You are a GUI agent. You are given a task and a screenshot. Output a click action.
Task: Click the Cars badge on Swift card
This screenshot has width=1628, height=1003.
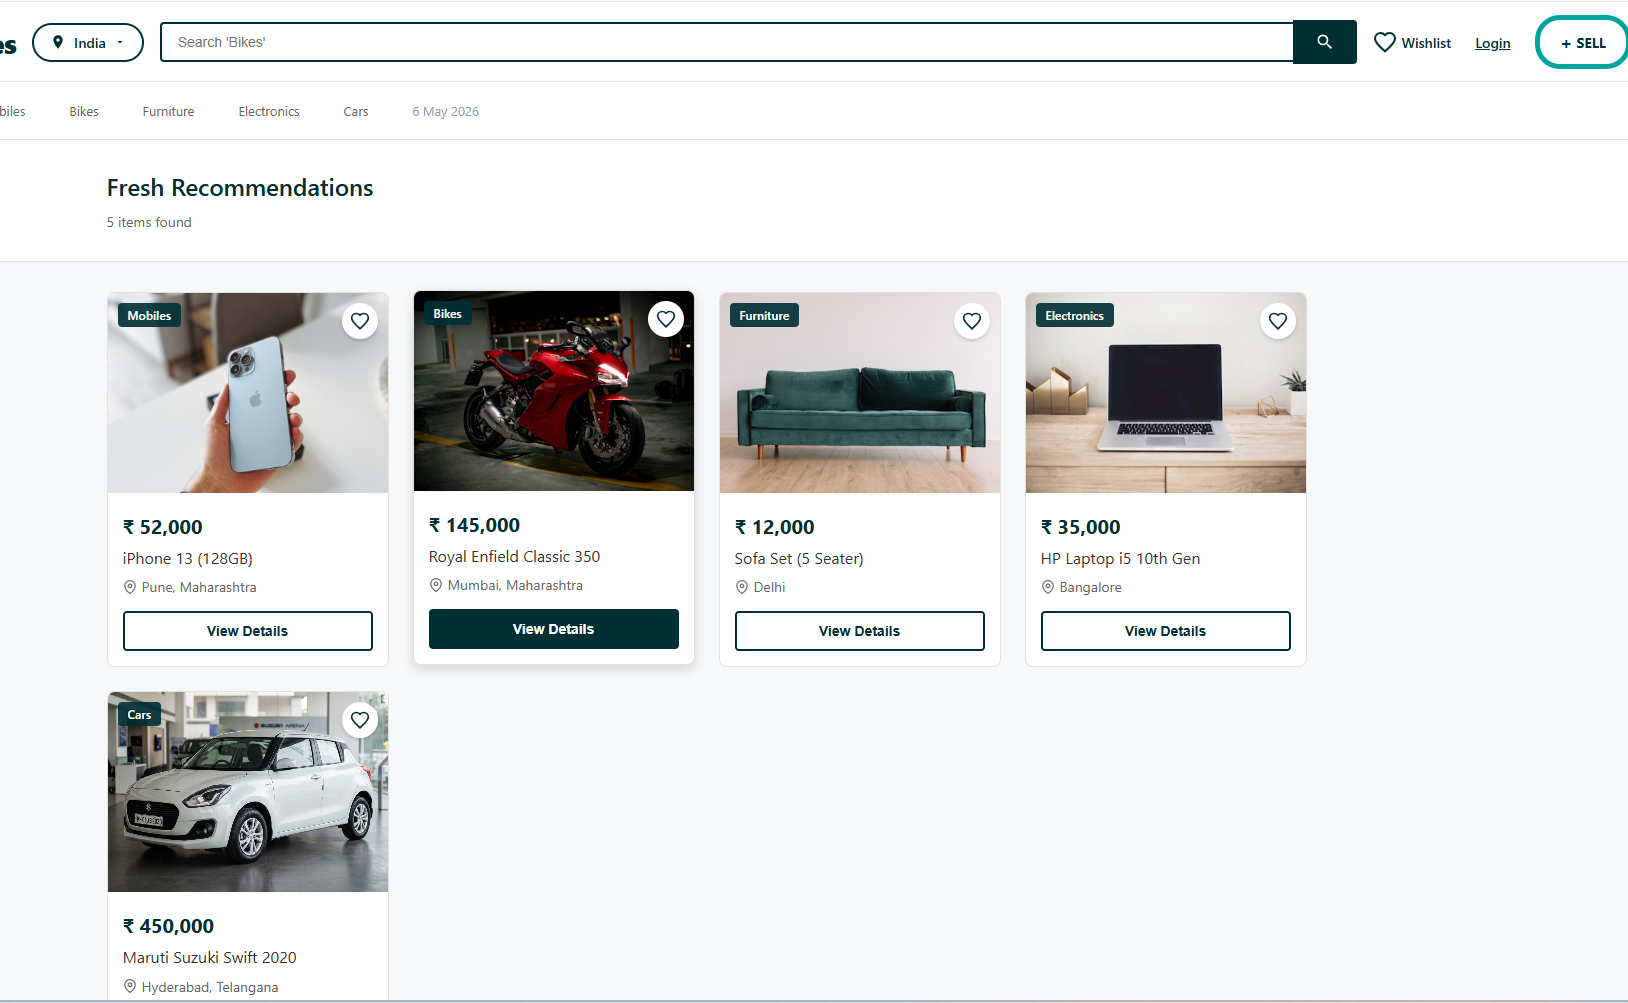pos(139,714)
